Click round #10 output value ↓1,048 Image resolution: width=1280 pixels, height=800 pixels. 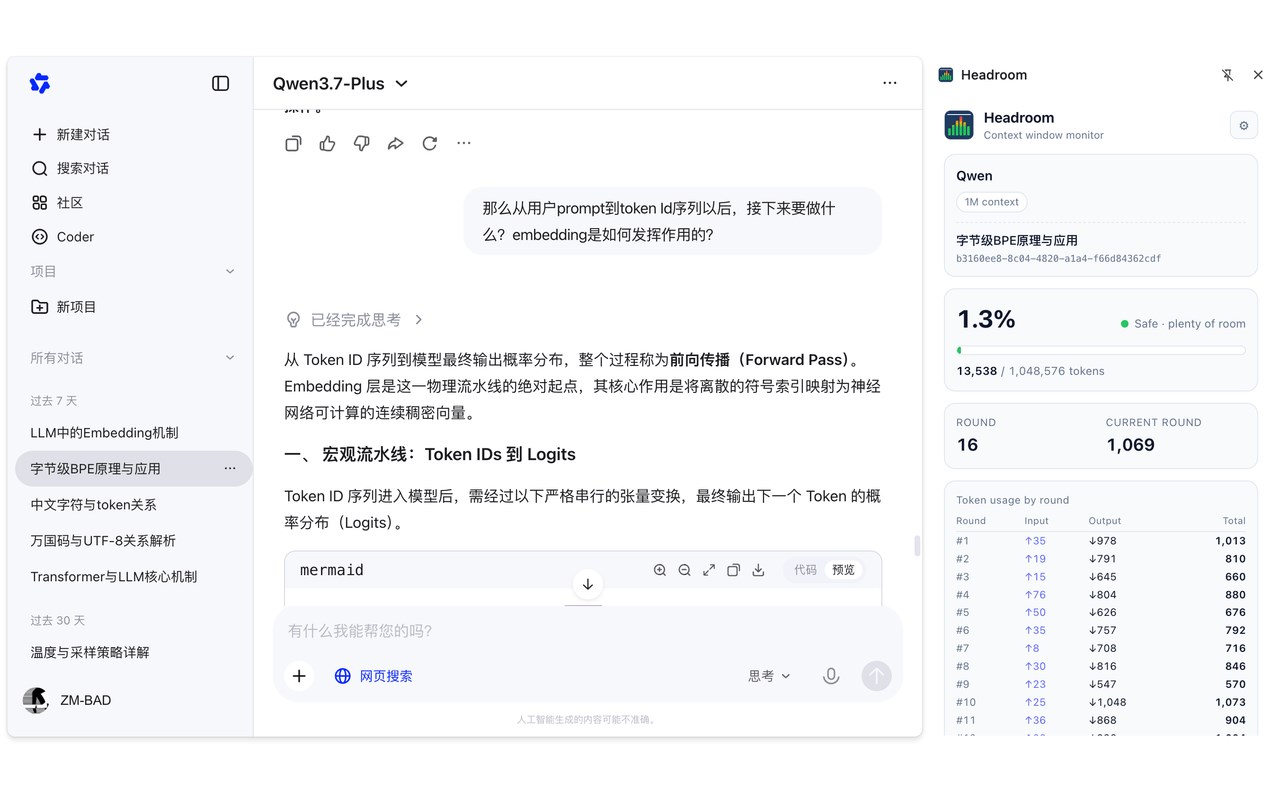1108,703
